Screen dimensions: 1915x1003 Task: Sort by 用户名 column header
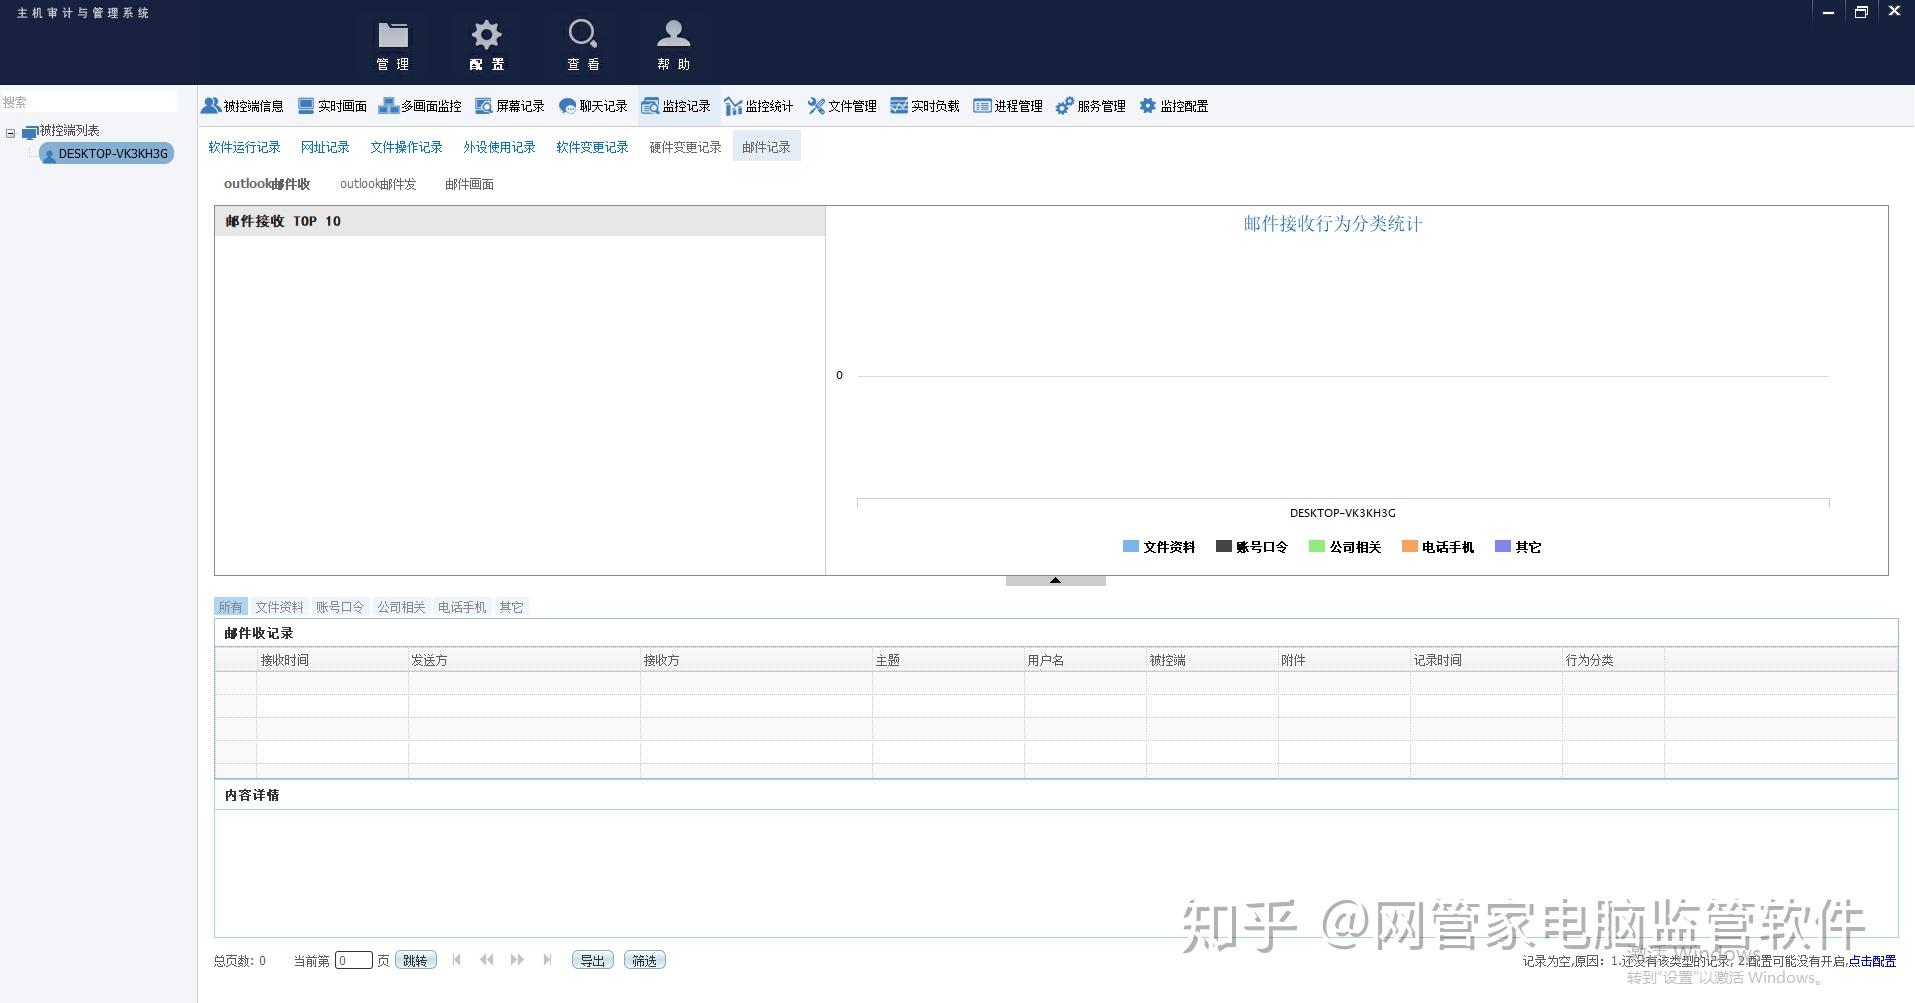click(x=1085, y=660)
